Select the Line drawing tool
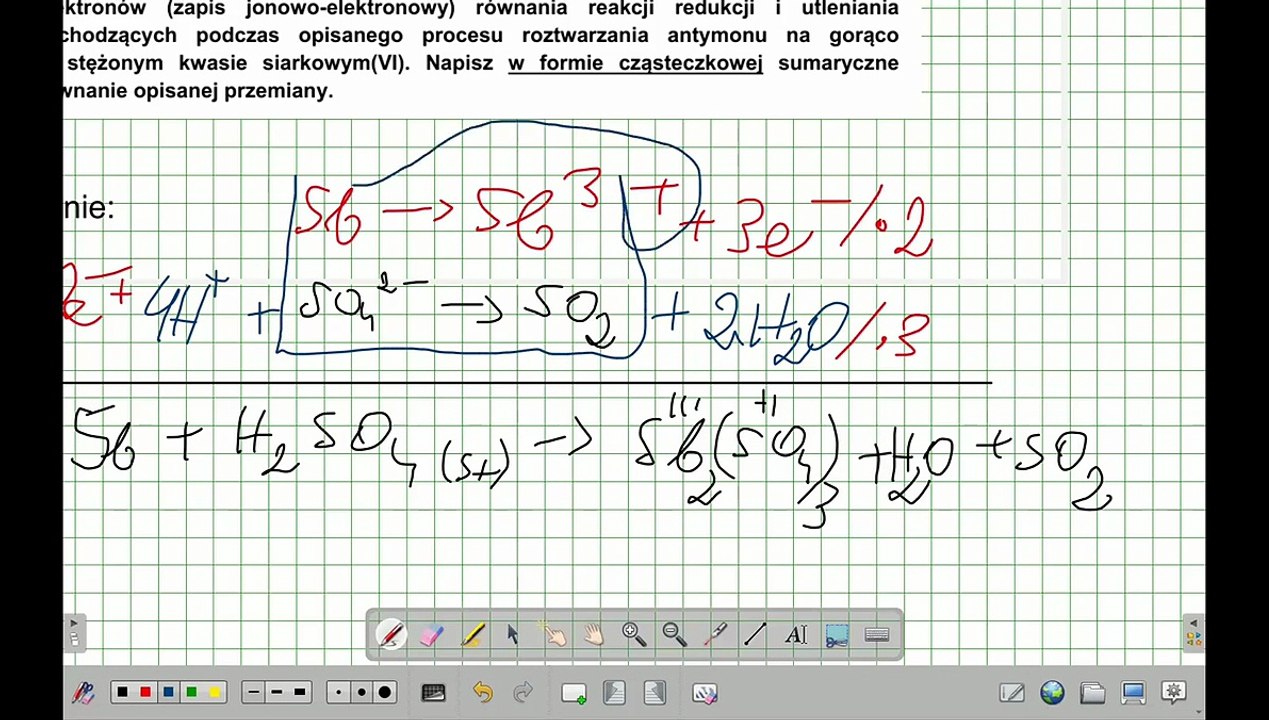The image size is (1269, 720). pyautogui.click(x=755, y=634)
